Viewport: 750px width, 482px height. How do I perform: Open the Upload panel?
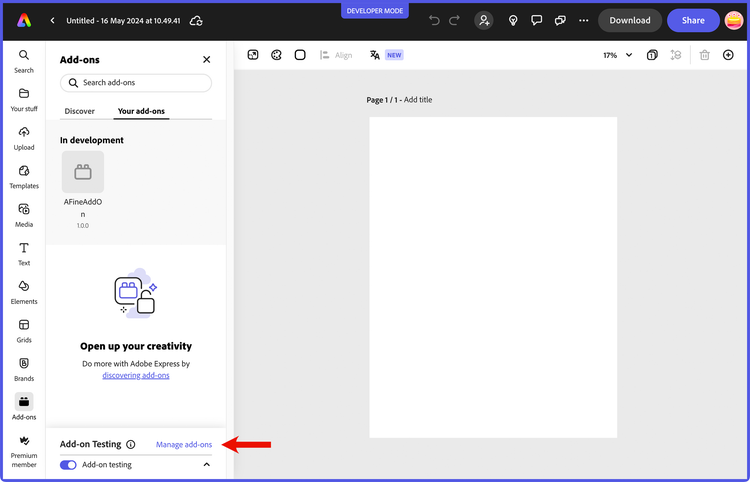(24, 138)
